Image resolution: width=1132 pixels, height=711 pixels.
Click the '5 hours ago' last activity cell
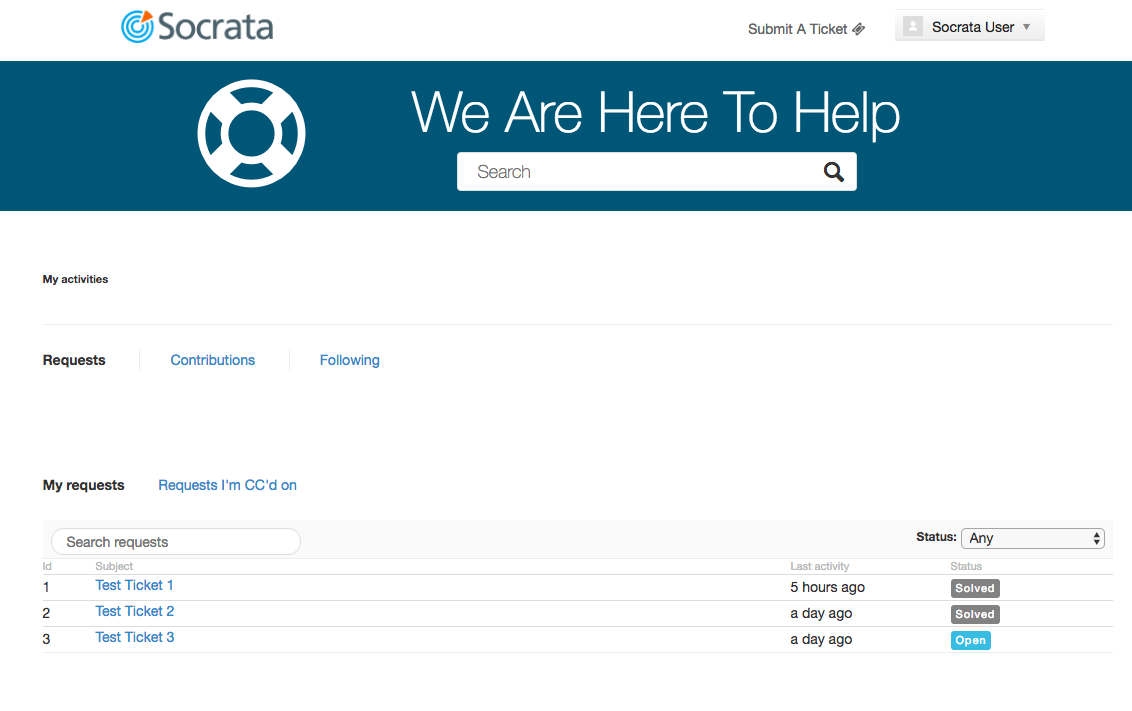[827, 588]
